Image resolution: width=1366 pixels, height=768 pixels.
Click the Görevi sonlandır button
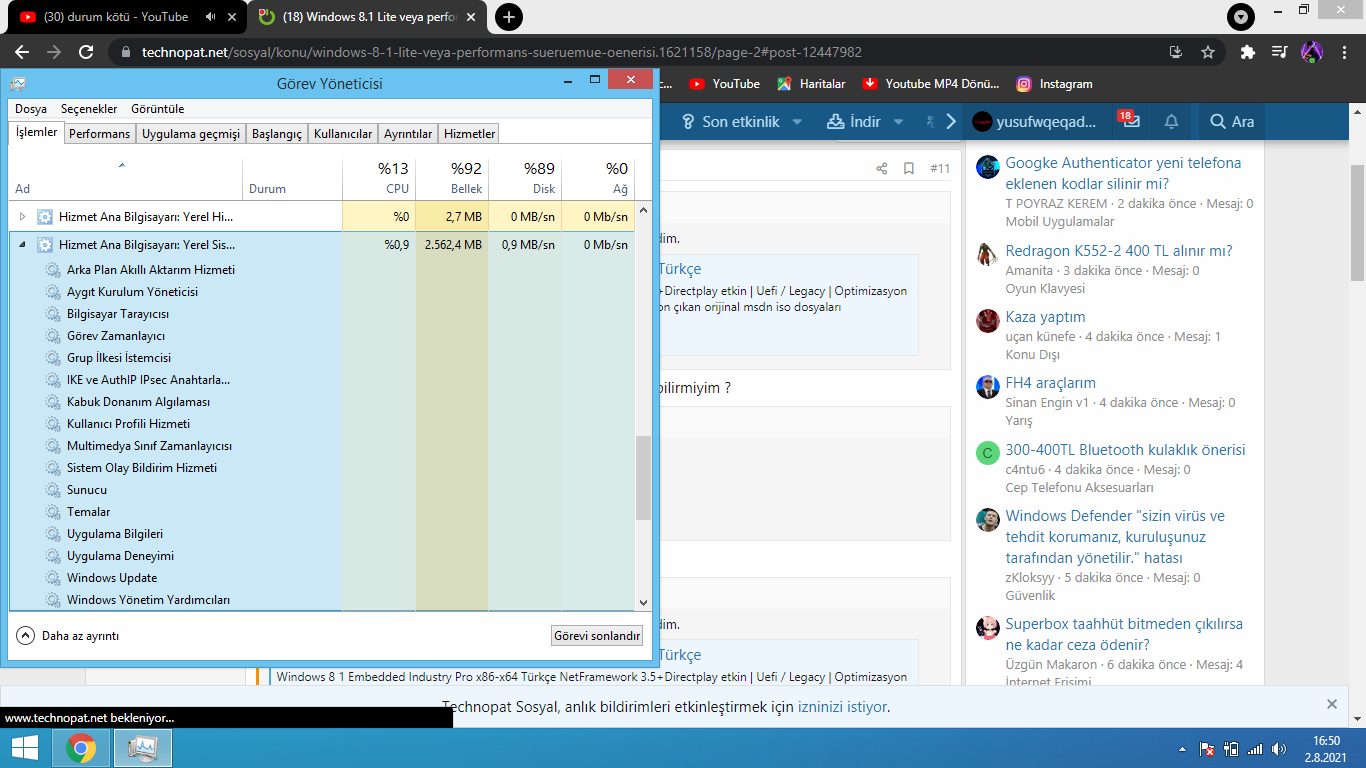coord(597,635)
